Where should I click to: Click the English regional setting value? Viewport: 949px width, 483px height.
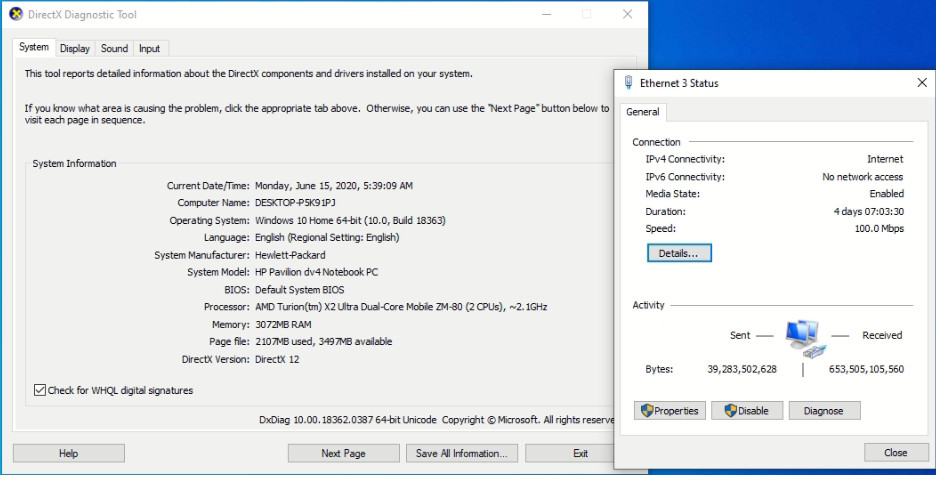tap(327, 238)
